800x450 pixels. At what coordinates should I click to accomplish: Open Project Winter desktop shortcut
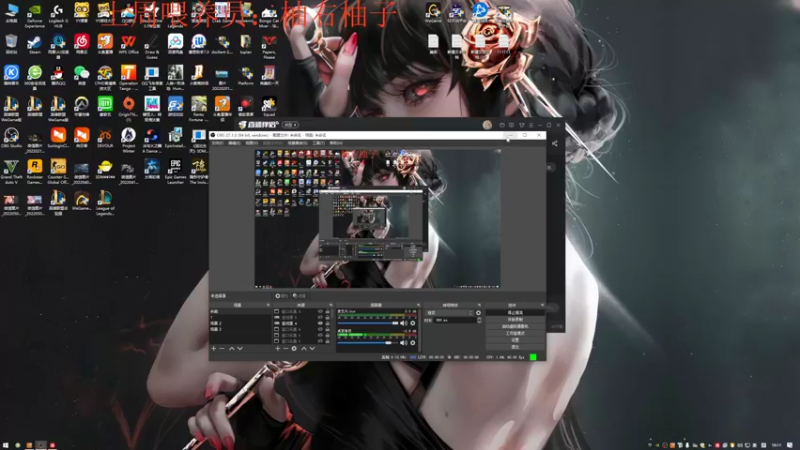(x=129, y=140)
